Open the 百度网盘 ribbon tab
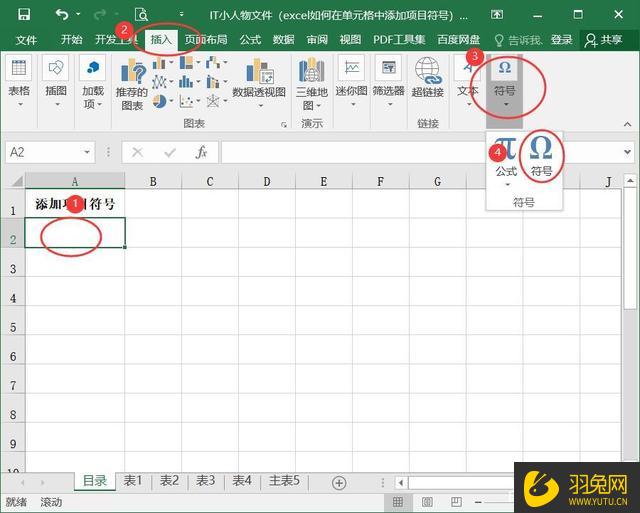Screen dimensions: 640x513 [458, 40]
